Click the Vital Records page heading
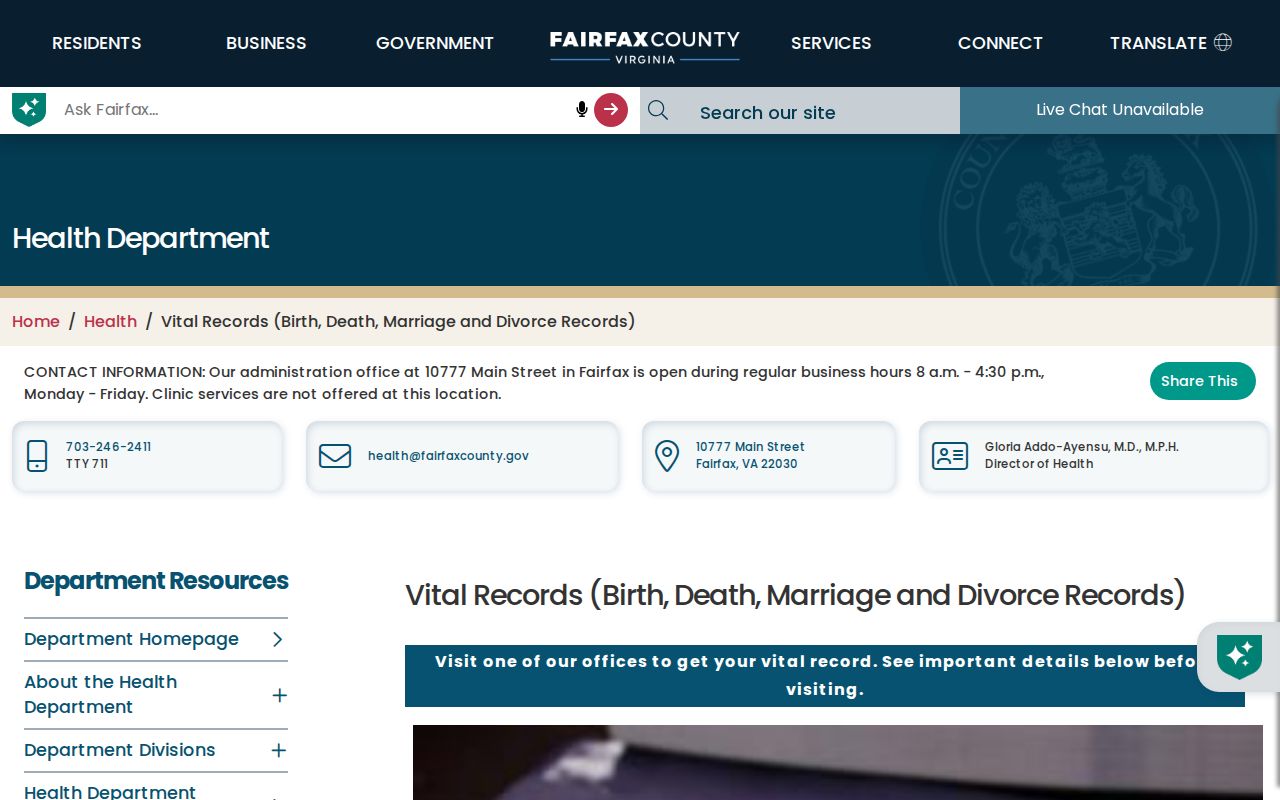Screen dimensions: 1280x800 [795, 595]
